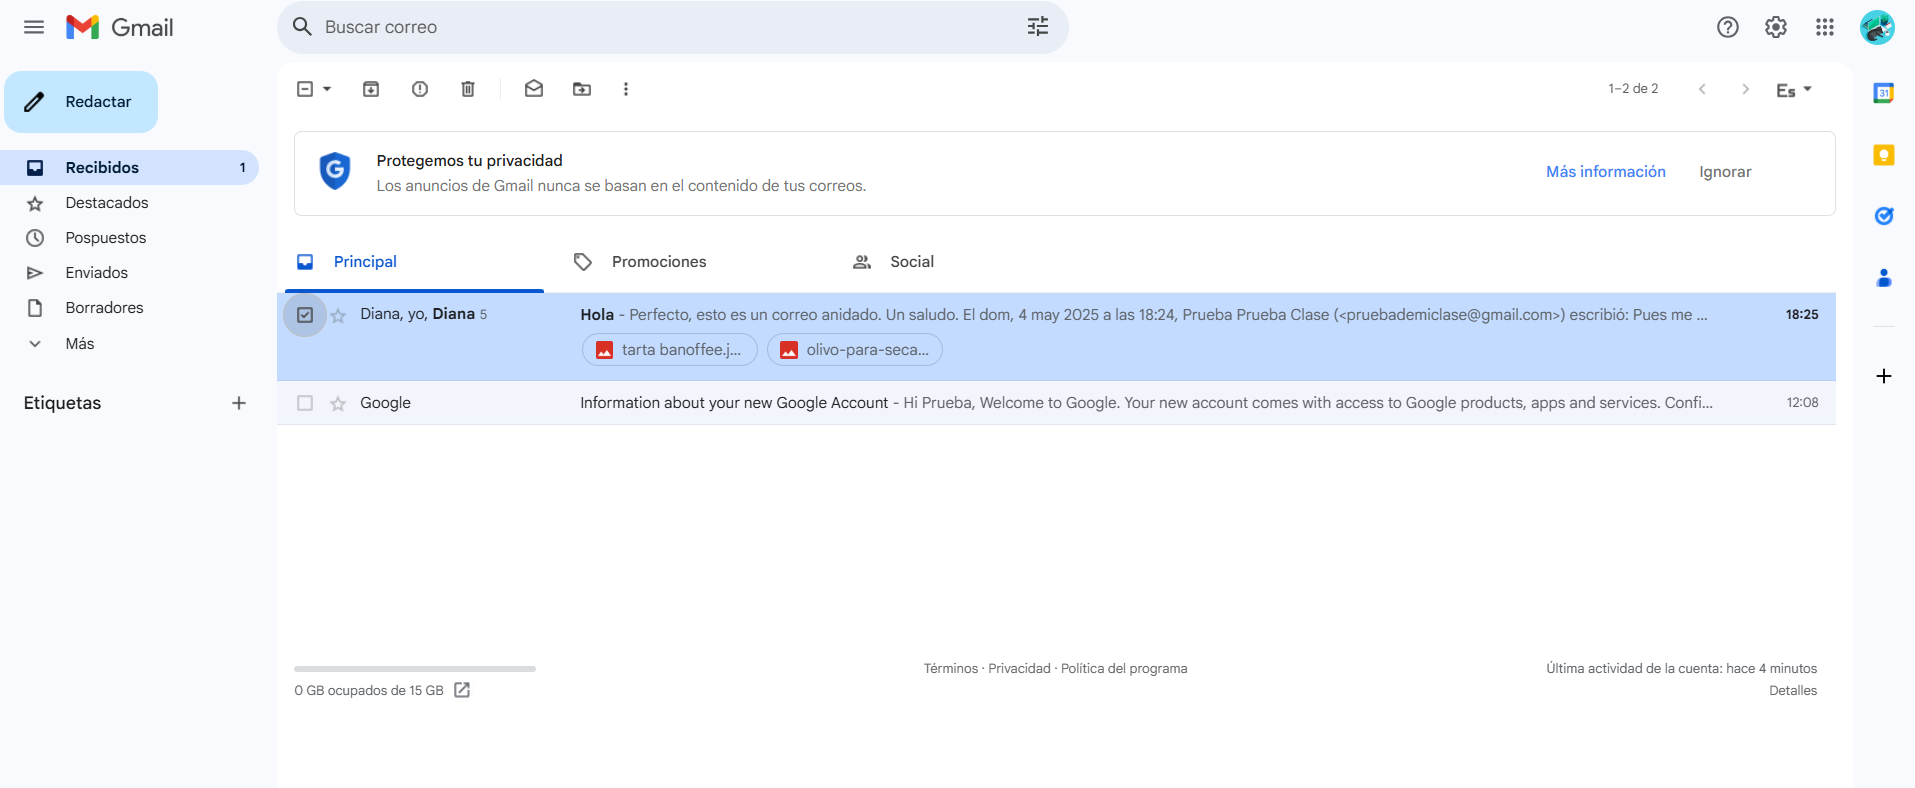The height and width of the screenshot is (788, 1915).
Task: Star the Google email
Action: tap(338, 403)
